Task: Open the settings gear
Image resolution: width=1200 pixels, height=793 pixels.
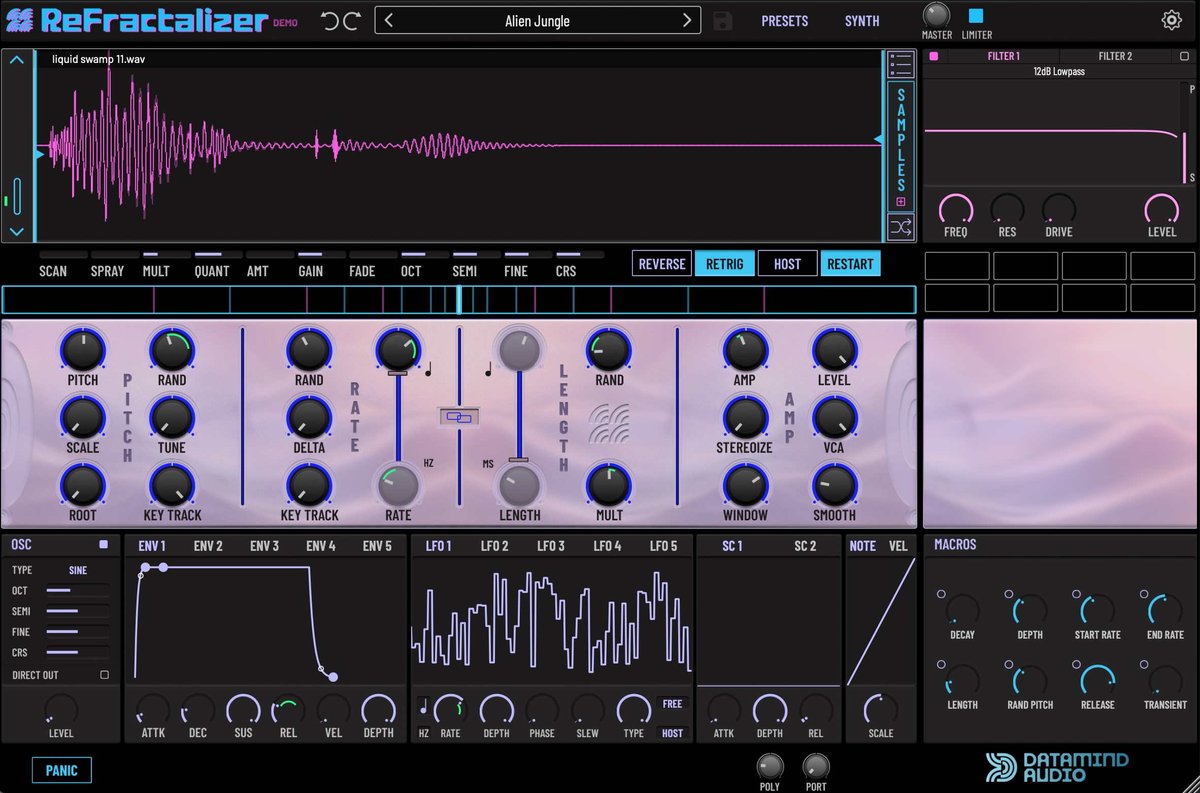Action: coord(1171,20)
